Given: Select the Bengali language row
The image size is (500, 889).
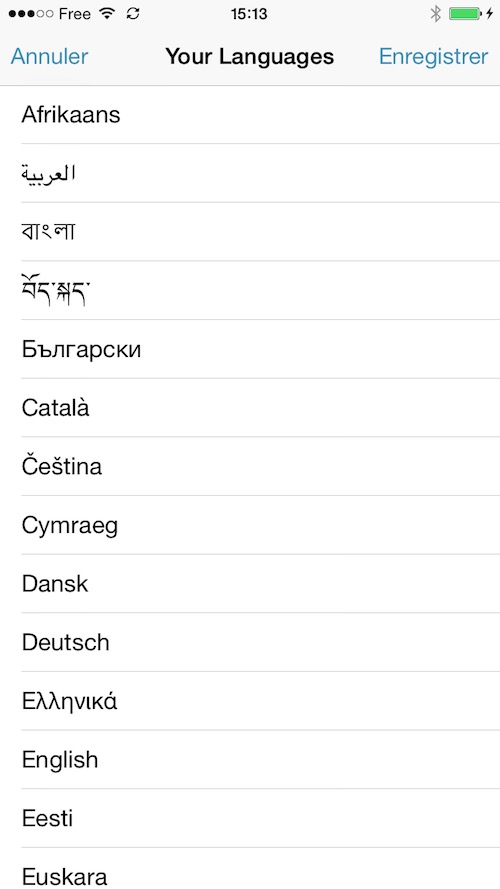Looking at the screenshot, I should [250, 232].
